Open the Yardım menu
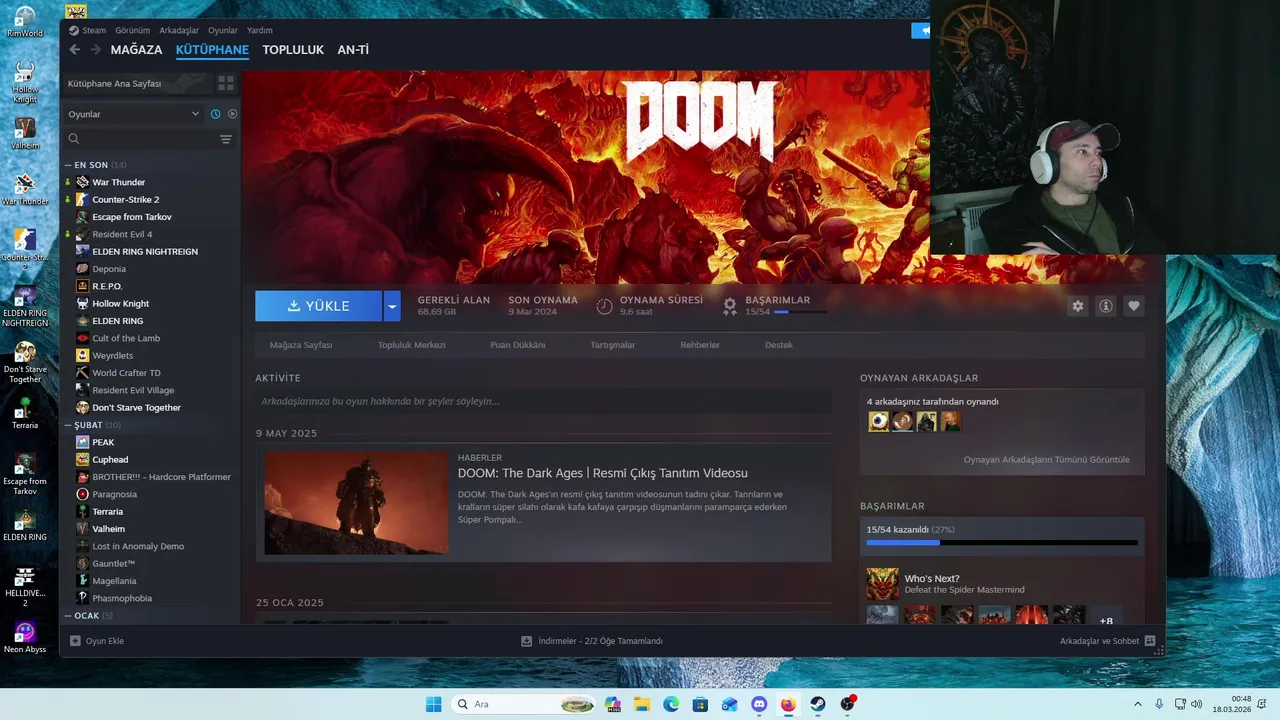Viewport: 1280px width, 720px height. point(260,30)
